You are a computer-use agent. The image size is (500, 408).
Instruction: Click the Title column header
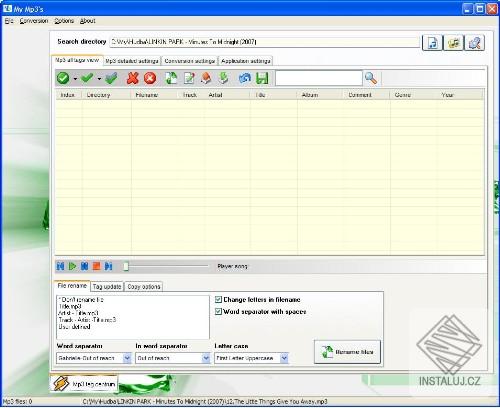point(273,95)
